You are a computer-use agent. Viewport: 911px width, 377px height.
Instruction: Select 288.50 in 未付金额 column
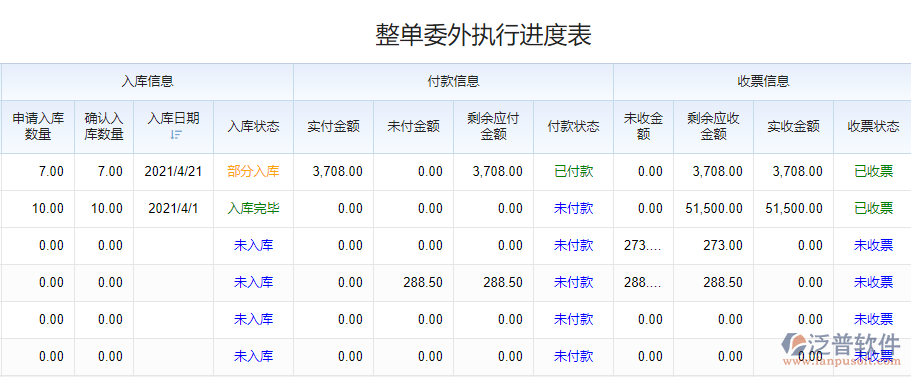(423, 282)
